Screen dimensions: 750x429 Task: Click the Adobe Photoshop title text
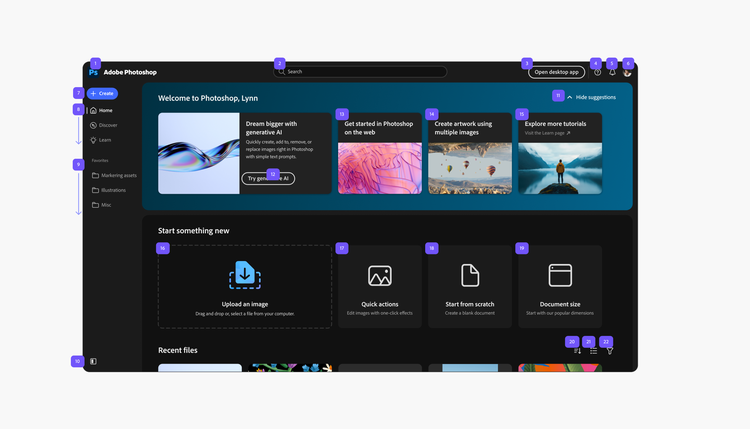(x=130, y=72)
